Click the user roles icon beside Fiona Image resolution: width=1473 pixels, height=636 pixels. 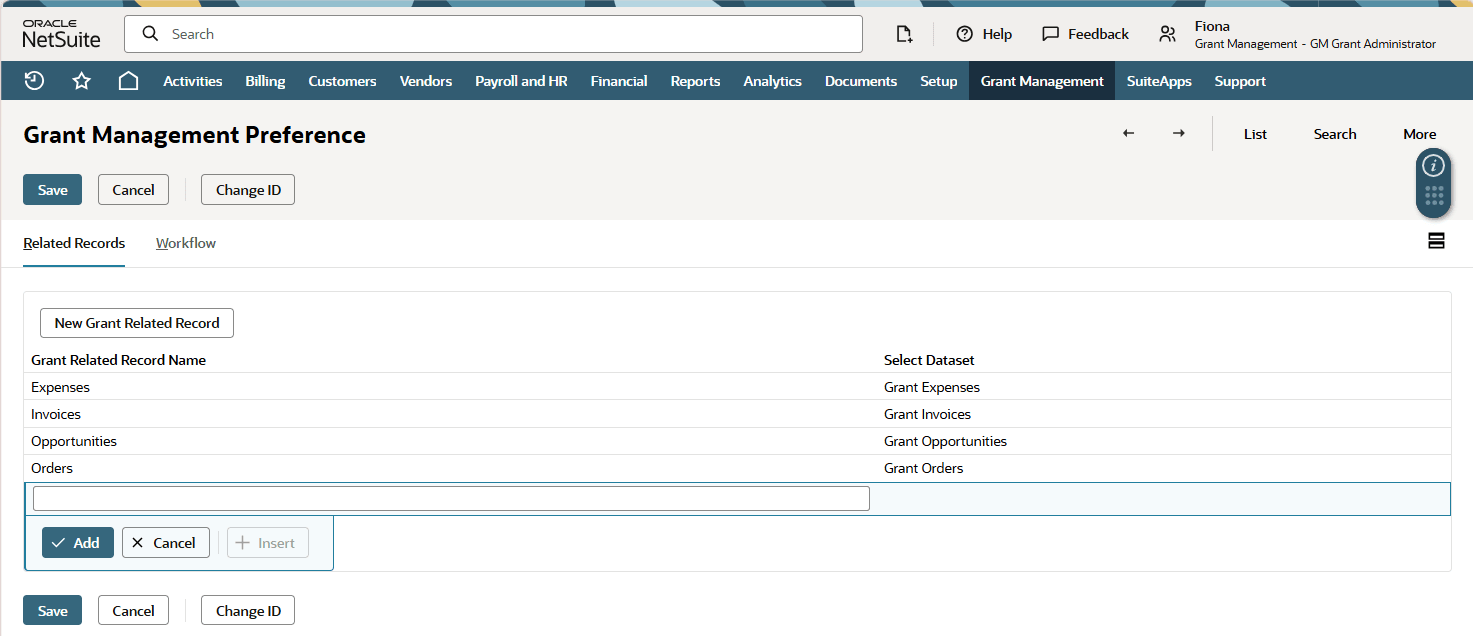(1167, 33)
